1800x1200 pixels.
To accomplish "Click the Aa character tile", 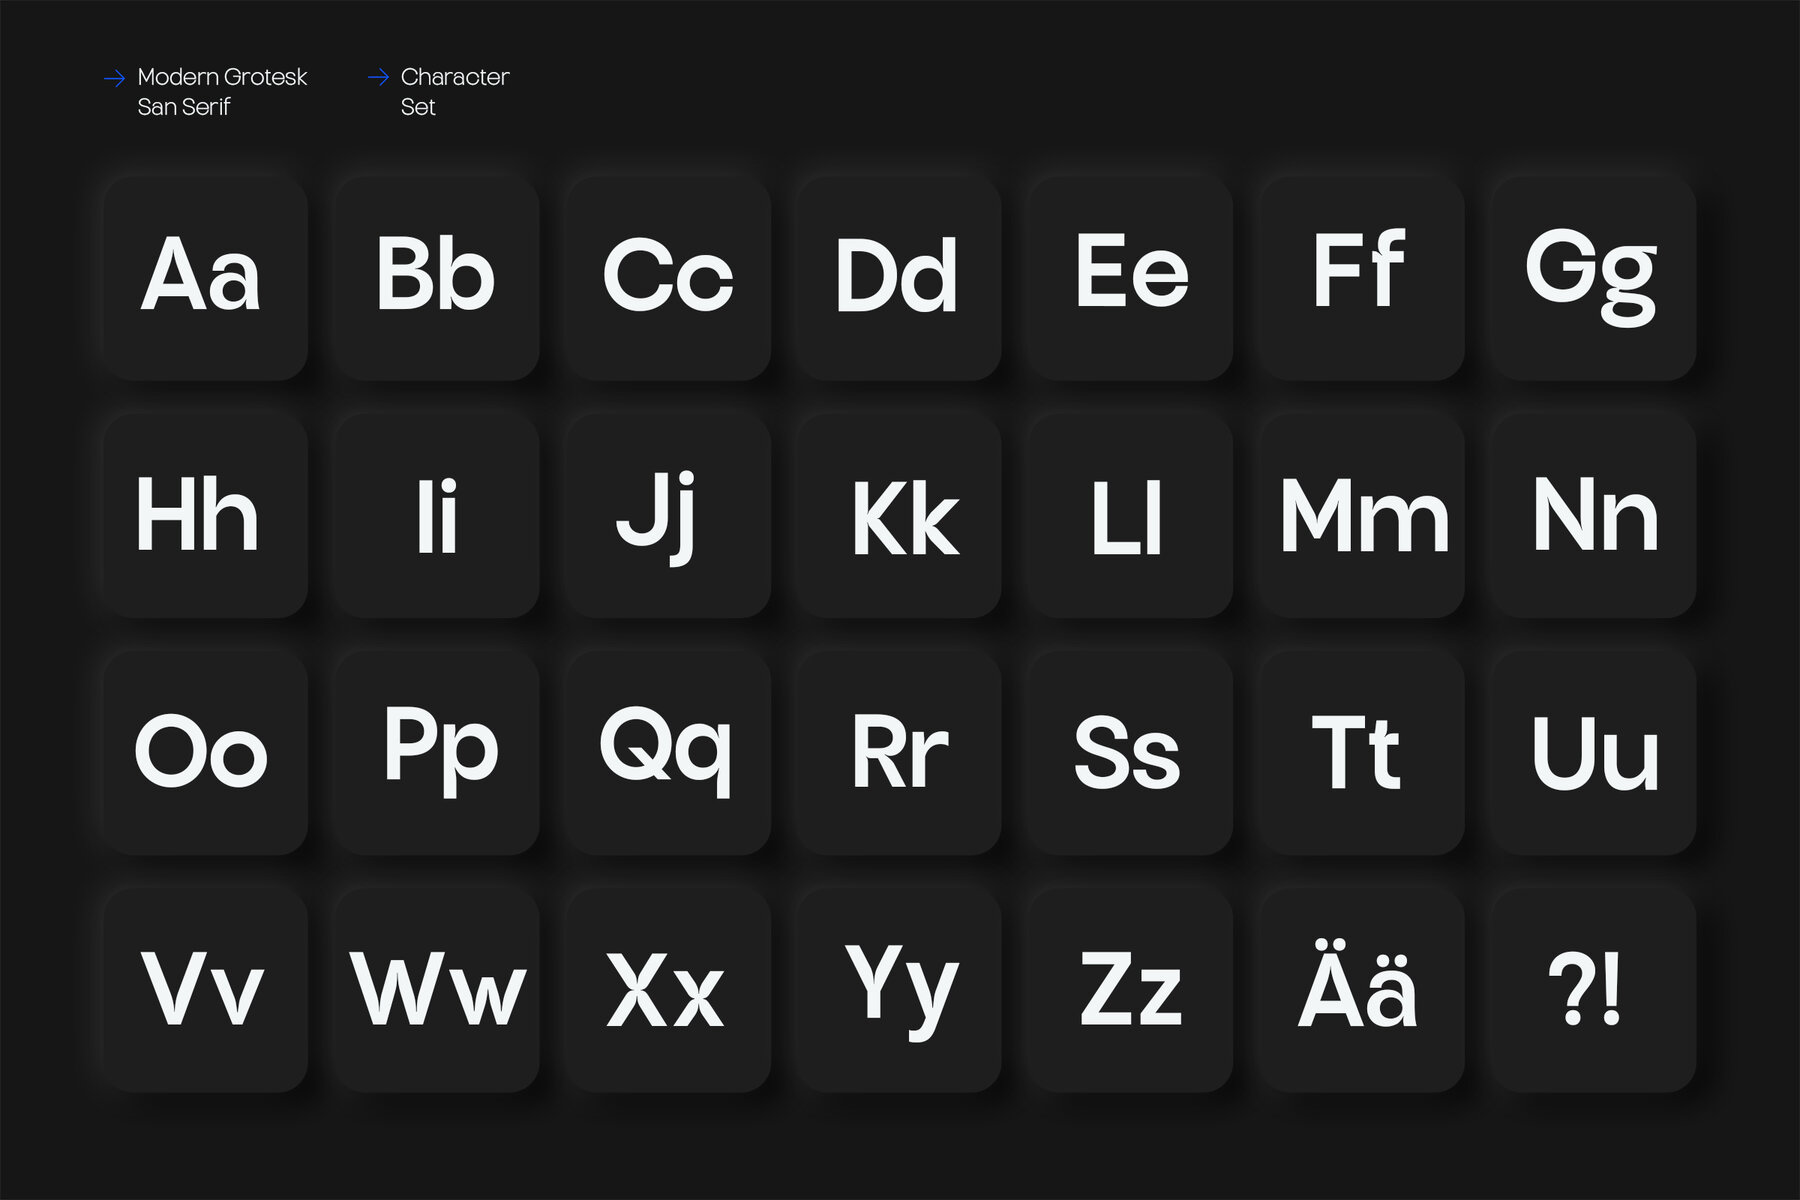I will pyautogui.click(x=205, y=278).
